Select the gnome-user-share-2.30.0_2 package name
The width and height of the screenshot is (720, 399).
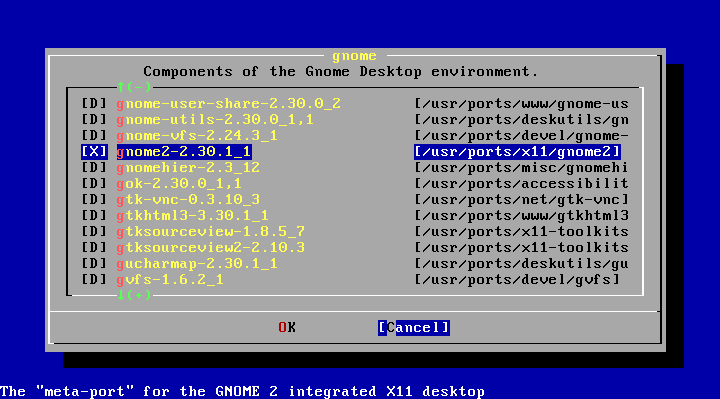(x=229, y=104)
